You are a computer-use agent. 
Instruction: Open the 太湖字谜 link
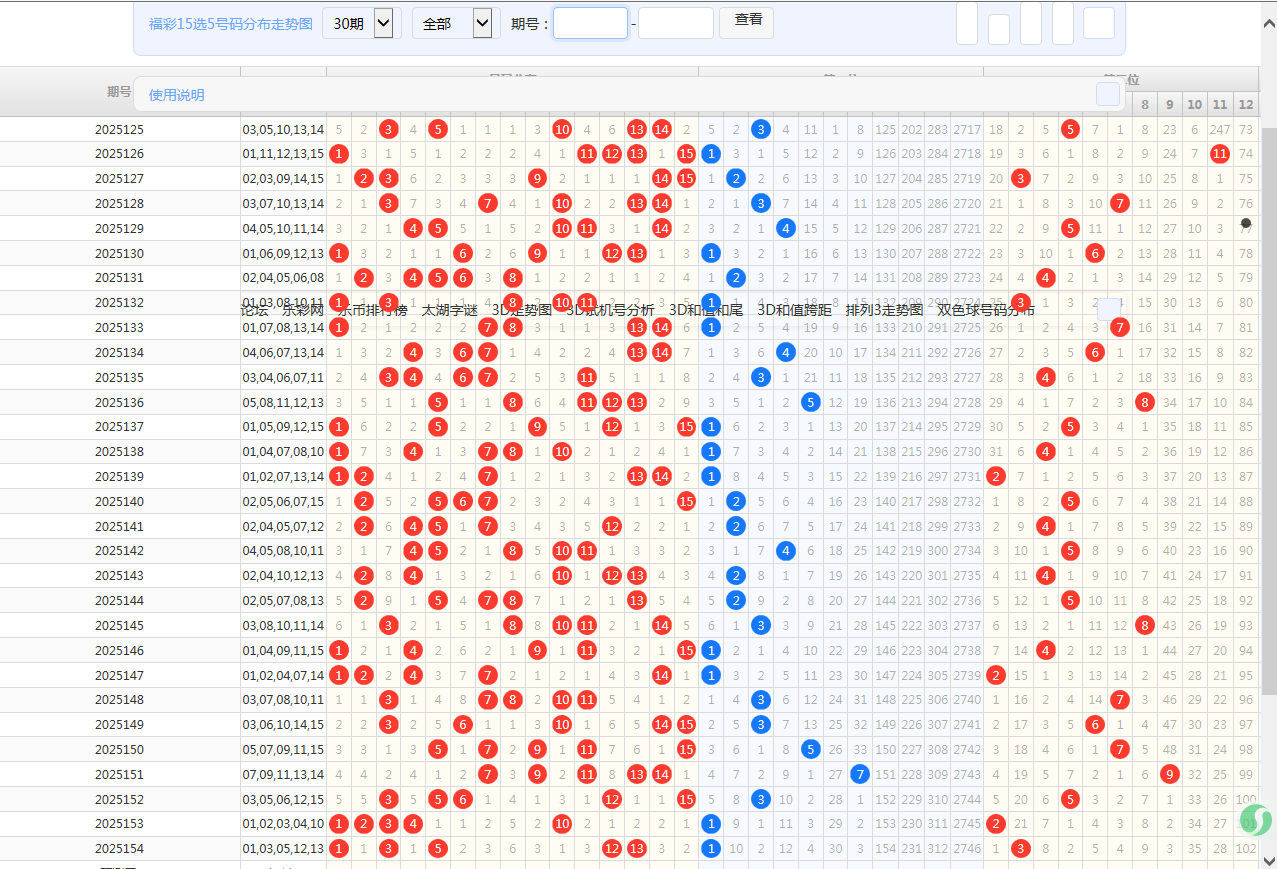449,310
